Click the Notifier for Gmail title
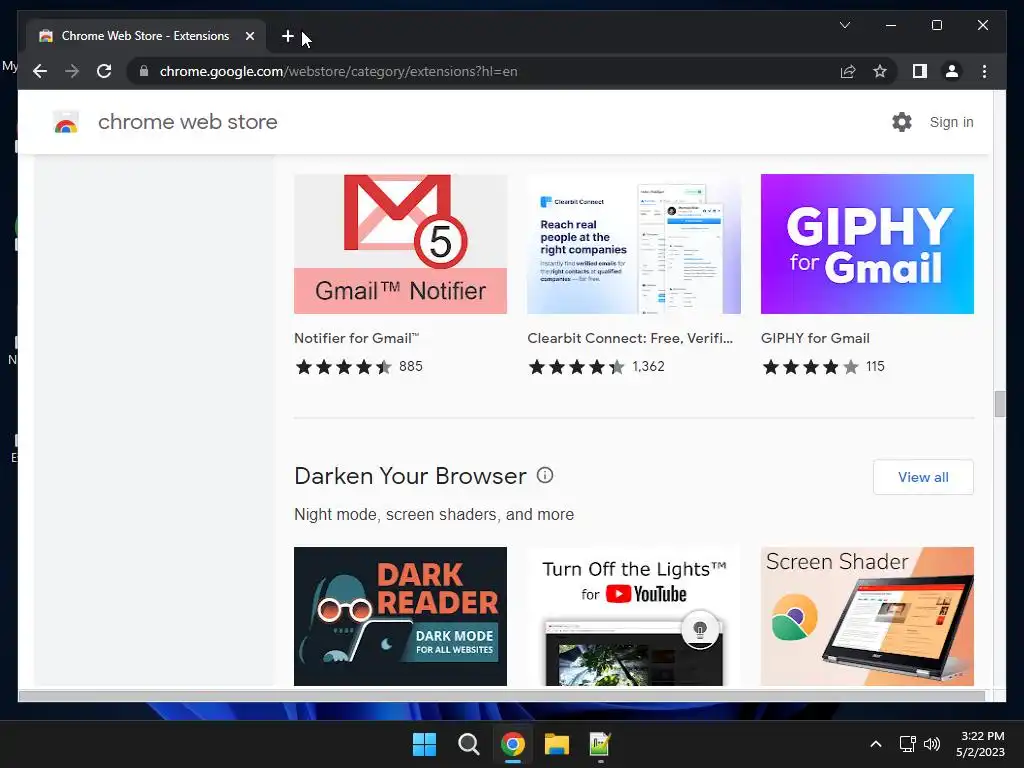Screen dimensions: 1024x768 click(x=357, y=338)
